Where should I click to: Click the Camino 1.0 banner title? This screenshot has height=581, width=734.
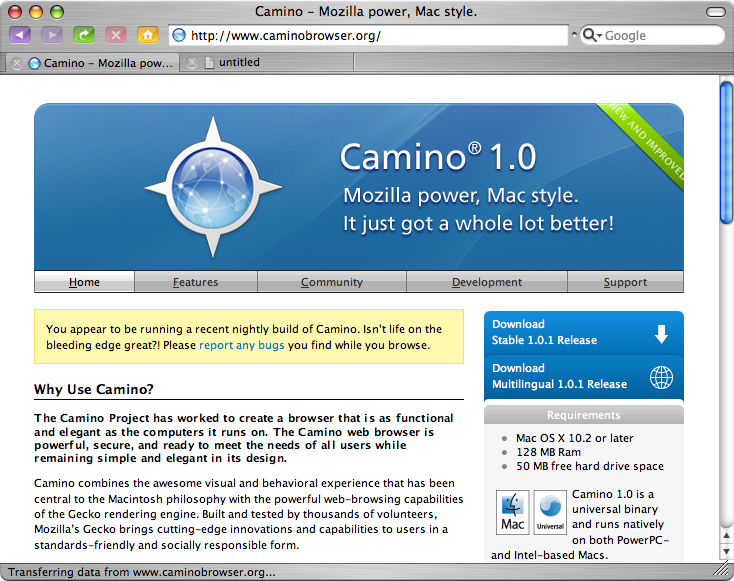(x=438, y=156)
